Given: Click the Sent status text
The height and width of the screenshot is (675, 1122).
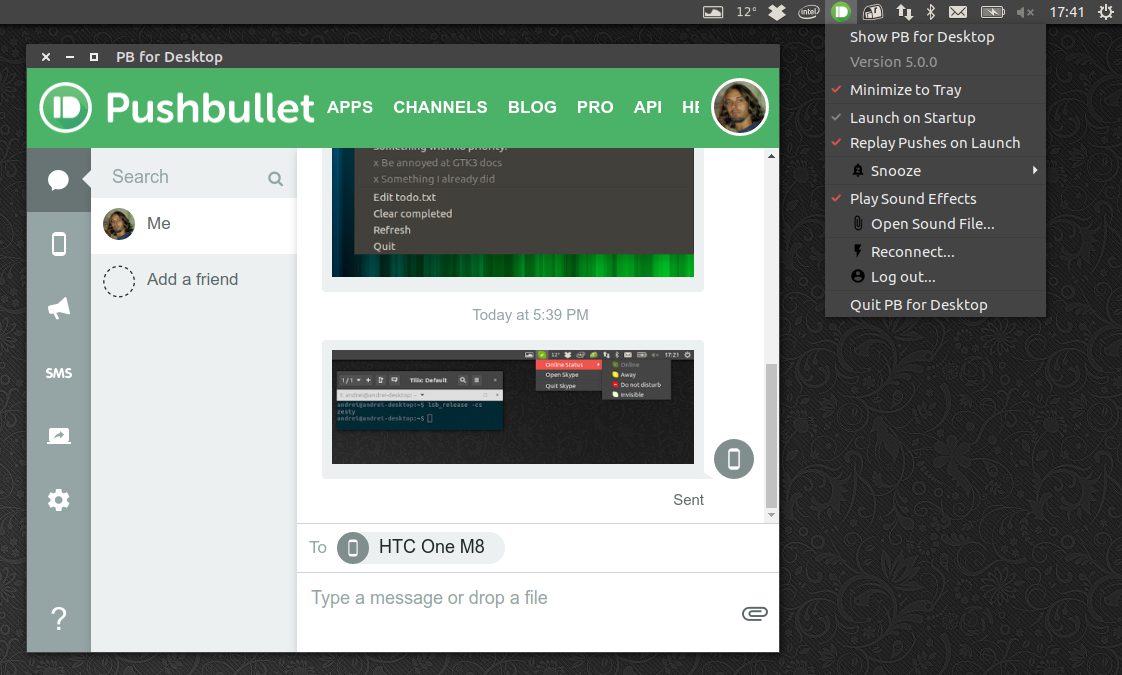Looking at the screenshot, I should pos(688,500).
